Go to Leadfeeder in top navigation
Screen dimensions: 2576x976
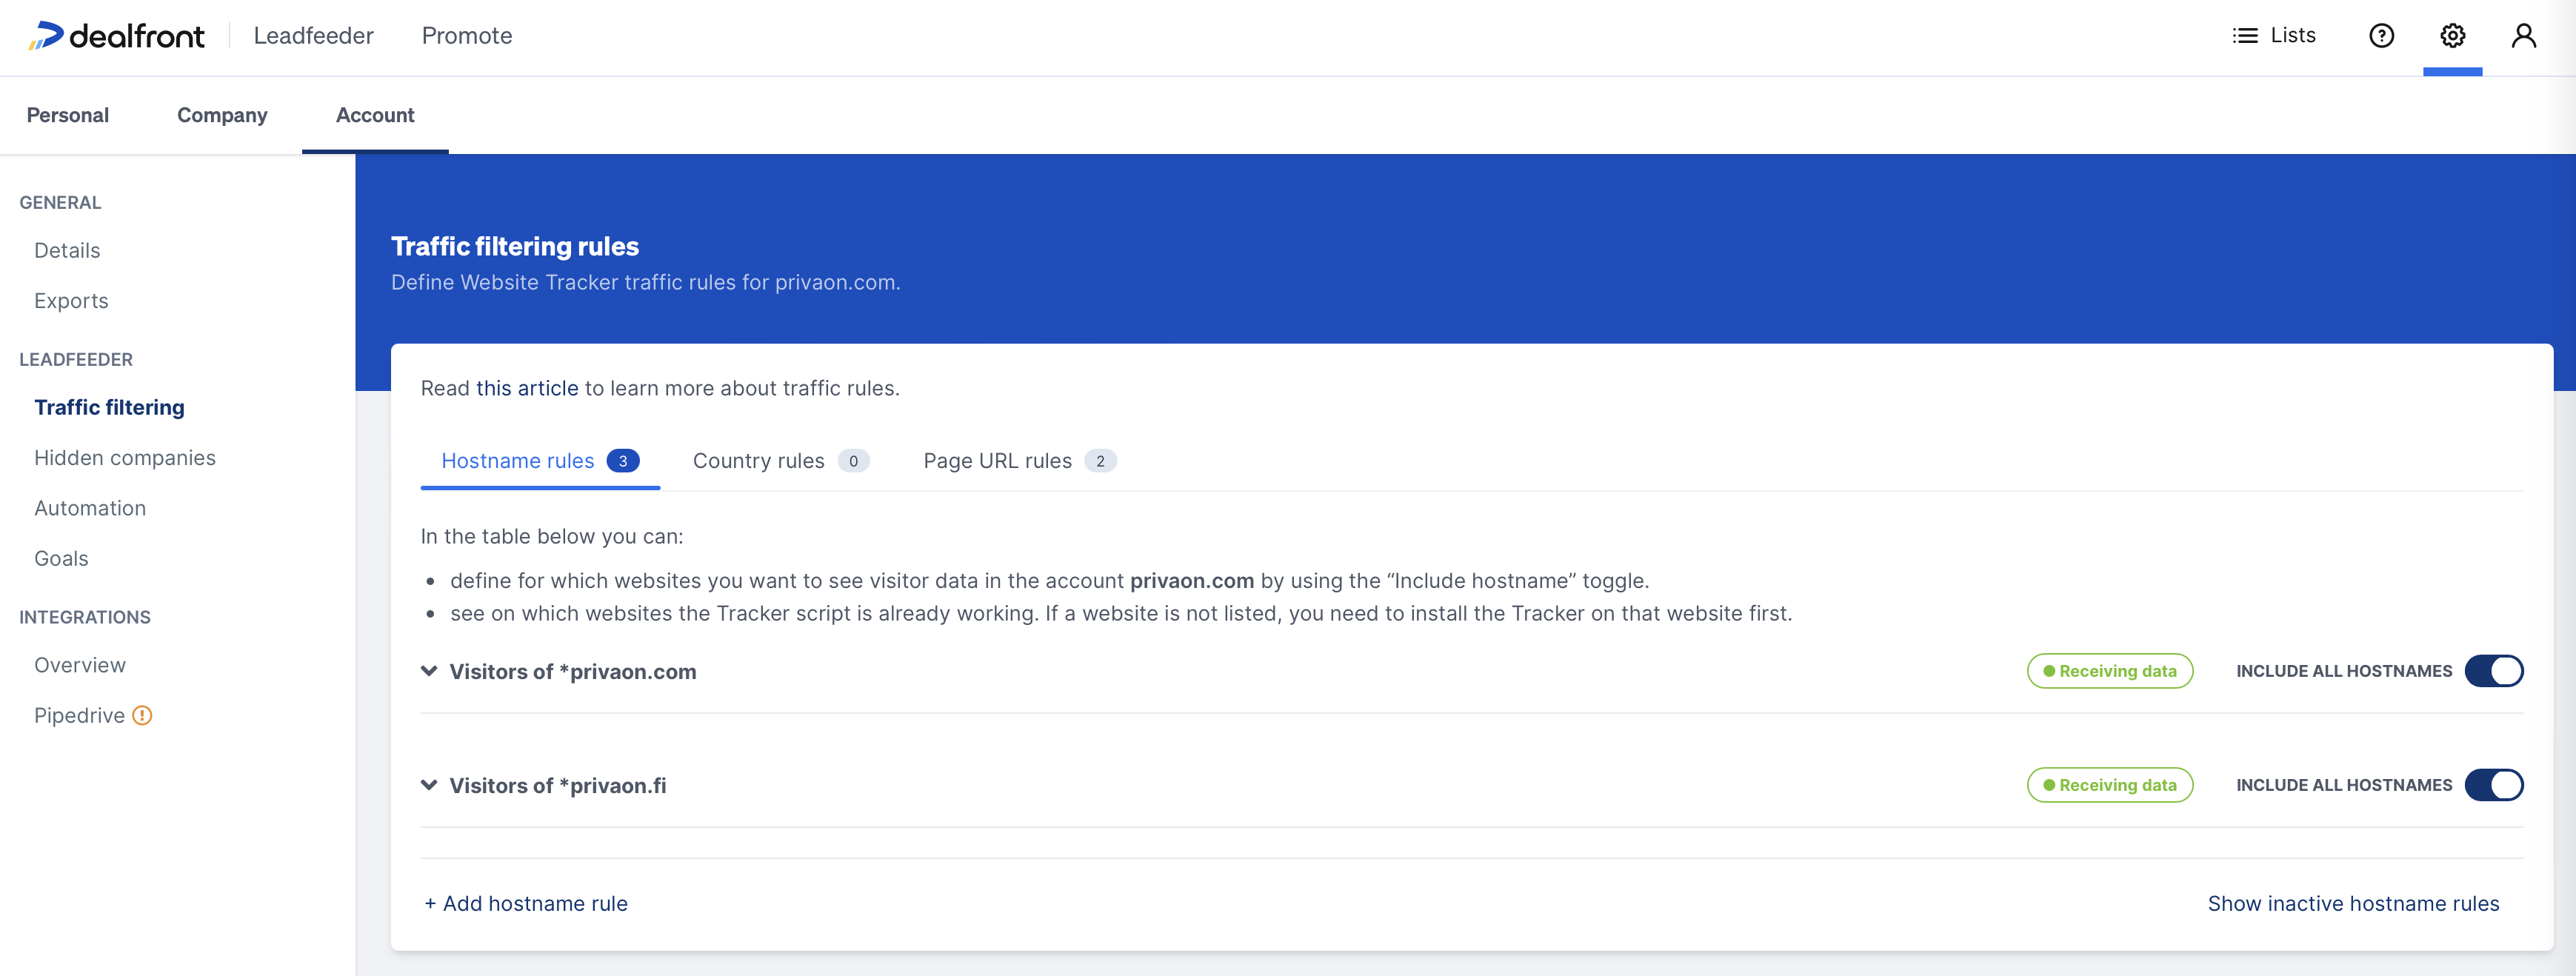313,36
